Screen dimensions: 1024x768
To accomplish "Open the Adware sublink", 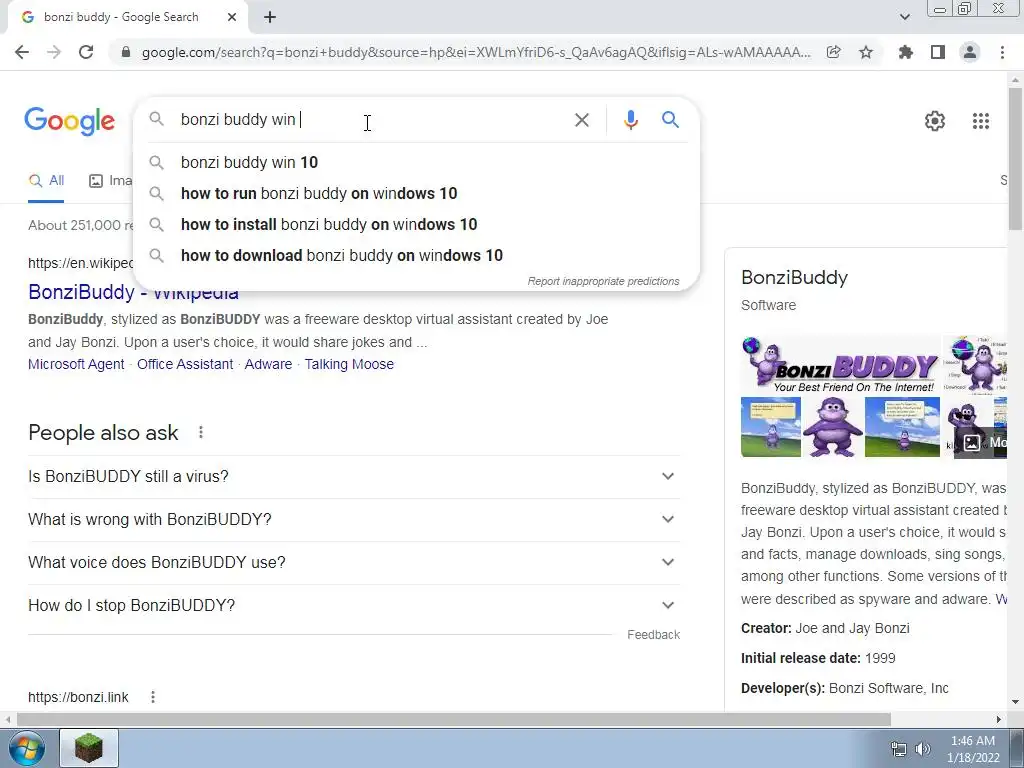I will (x=268, y=364).
